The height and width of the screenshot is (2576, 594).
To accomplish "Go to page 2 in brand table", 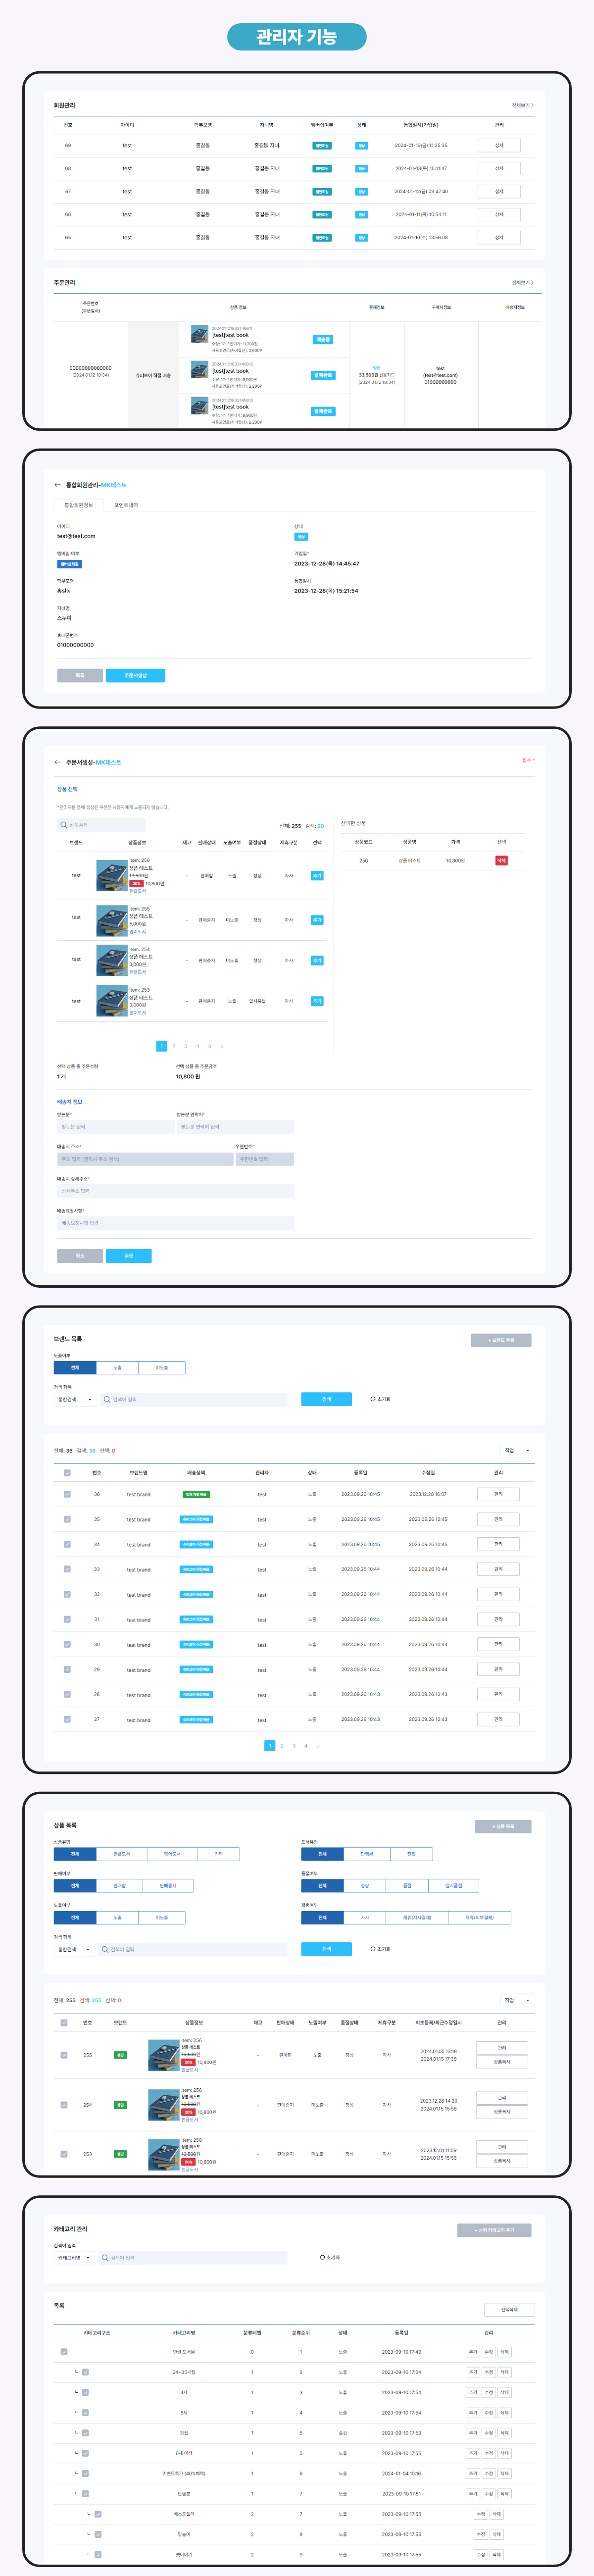I will pyautogui.click(x=282, y=1745).
